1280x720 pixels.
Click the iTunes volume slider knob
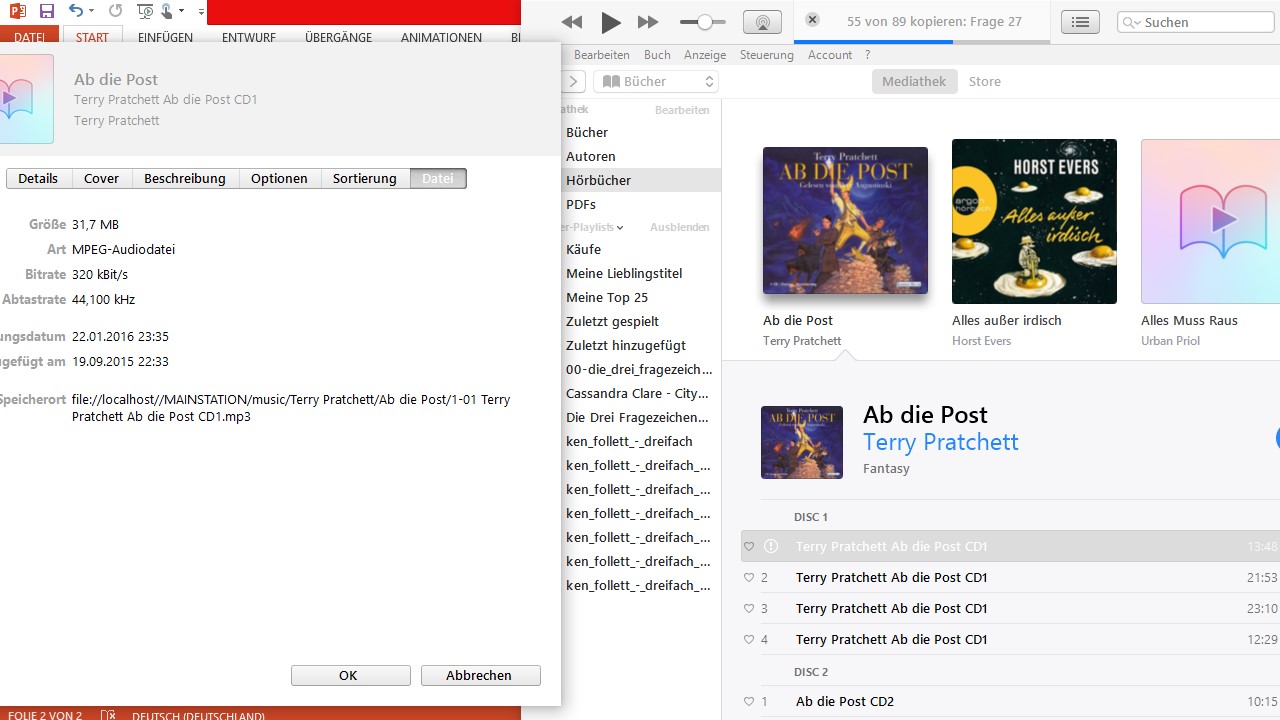pos(706,21)
